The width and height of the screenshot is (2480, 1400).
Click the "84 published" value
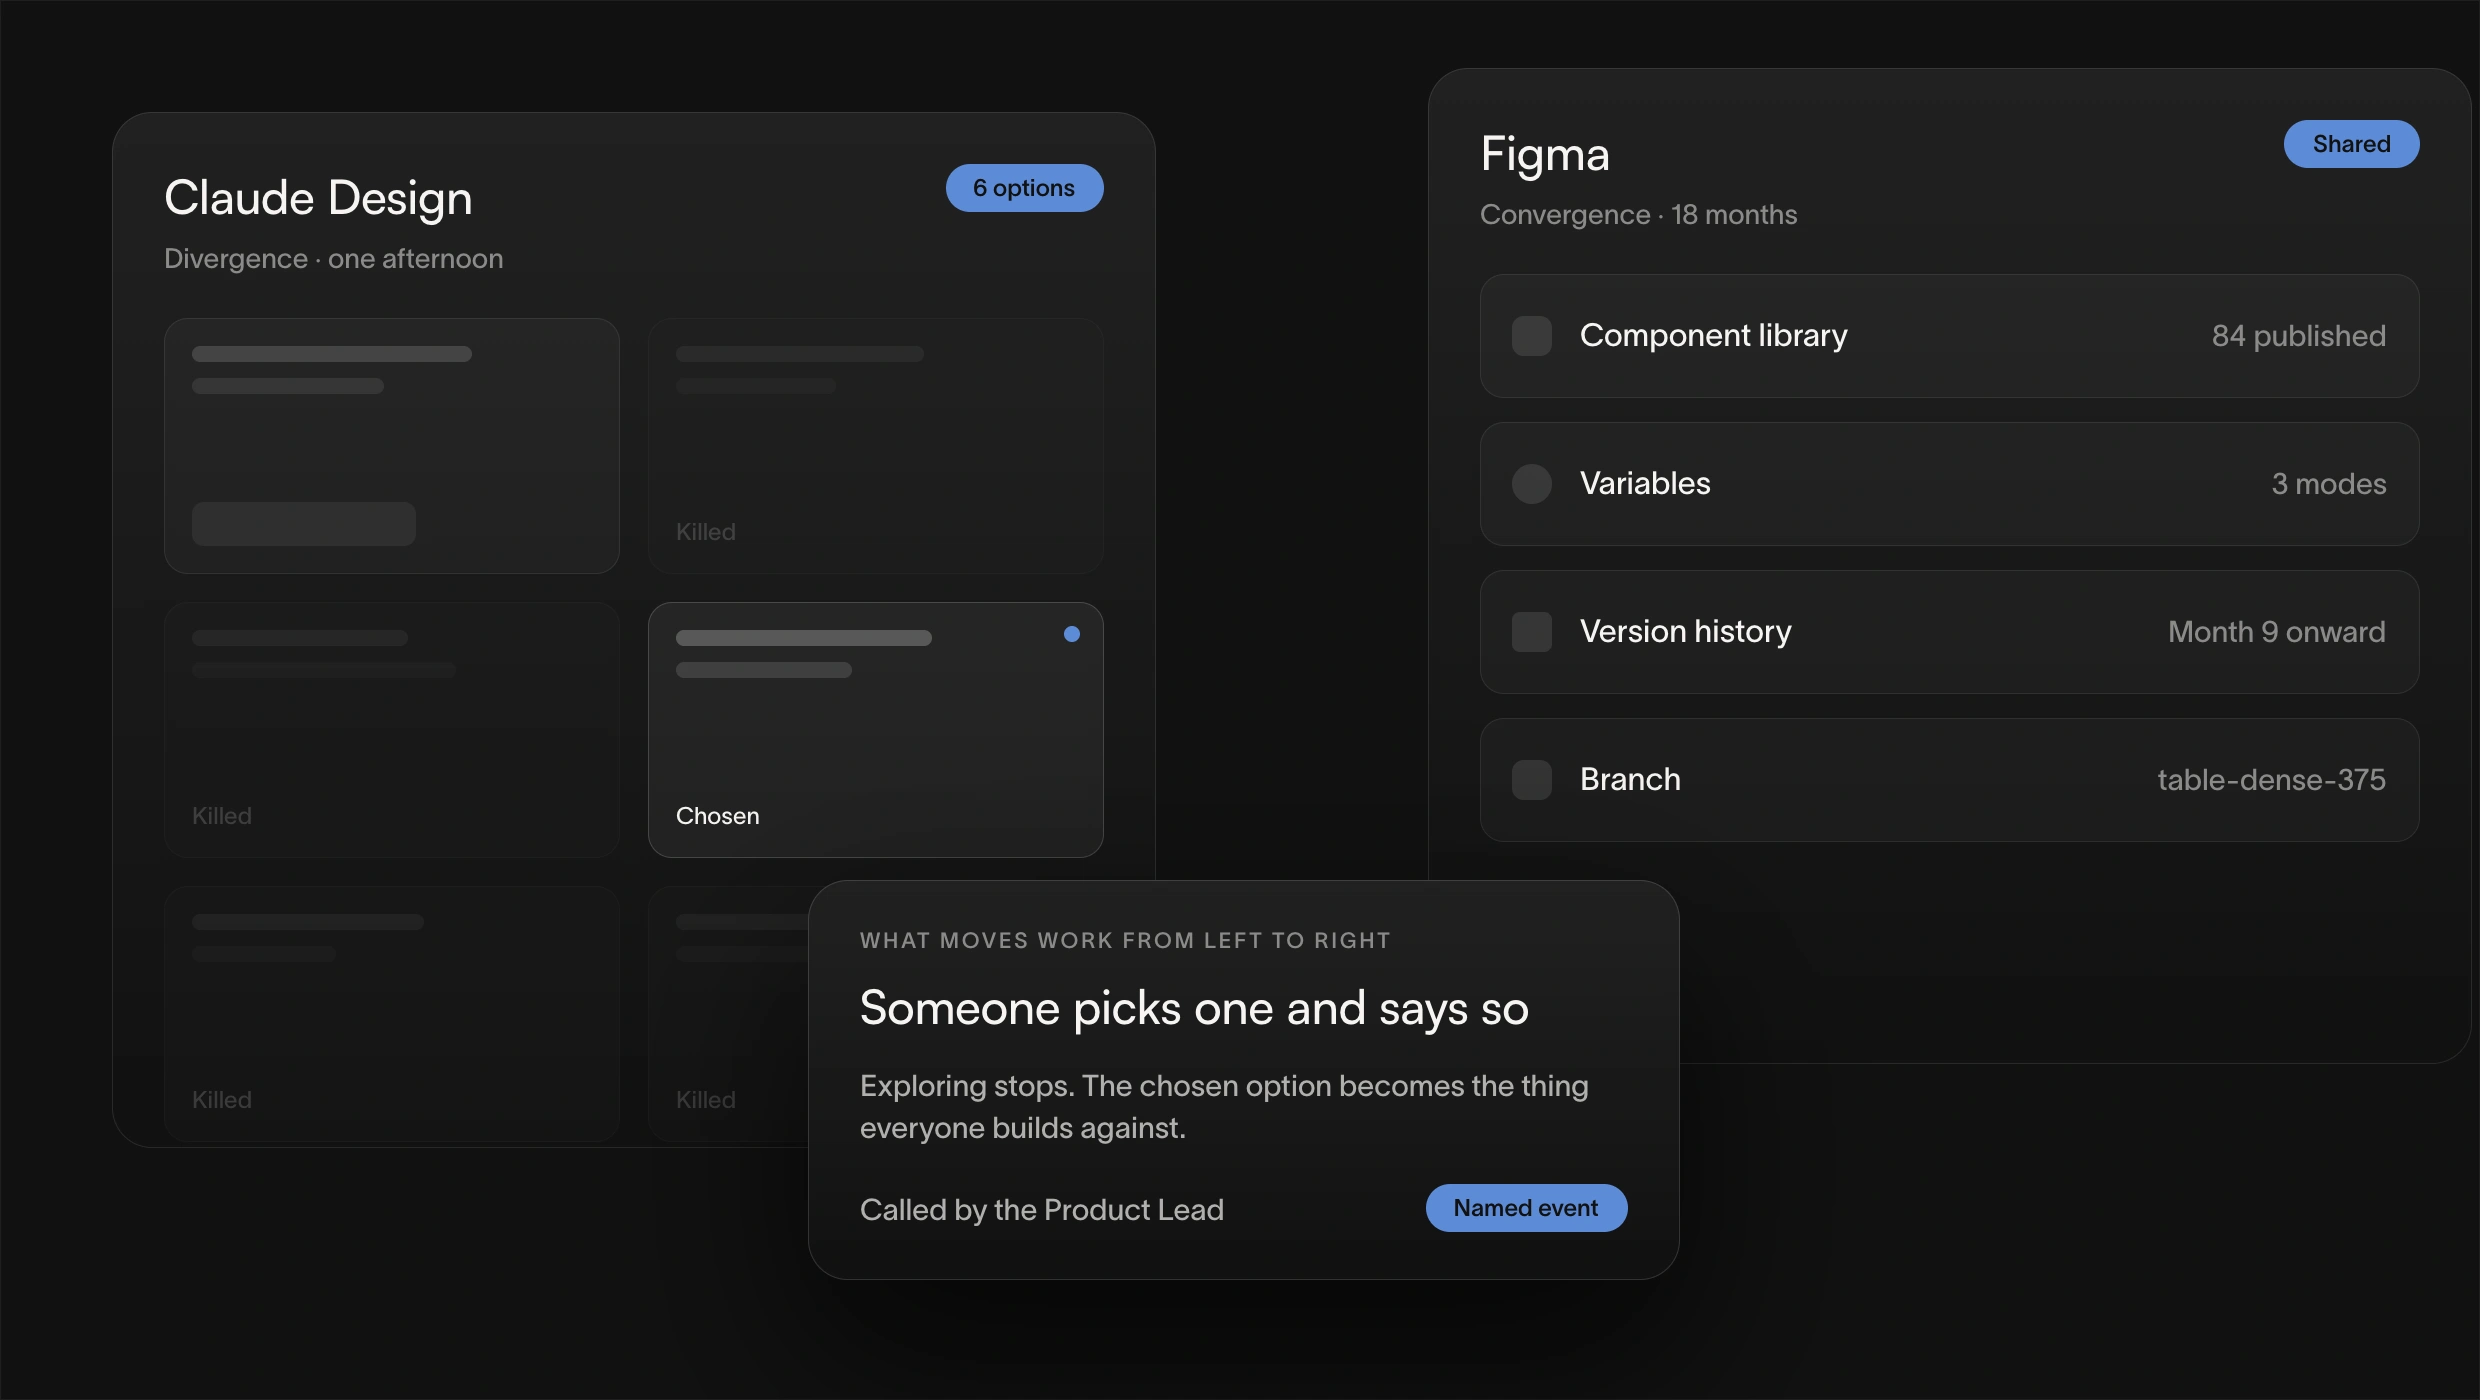(x=2299, y=336)
